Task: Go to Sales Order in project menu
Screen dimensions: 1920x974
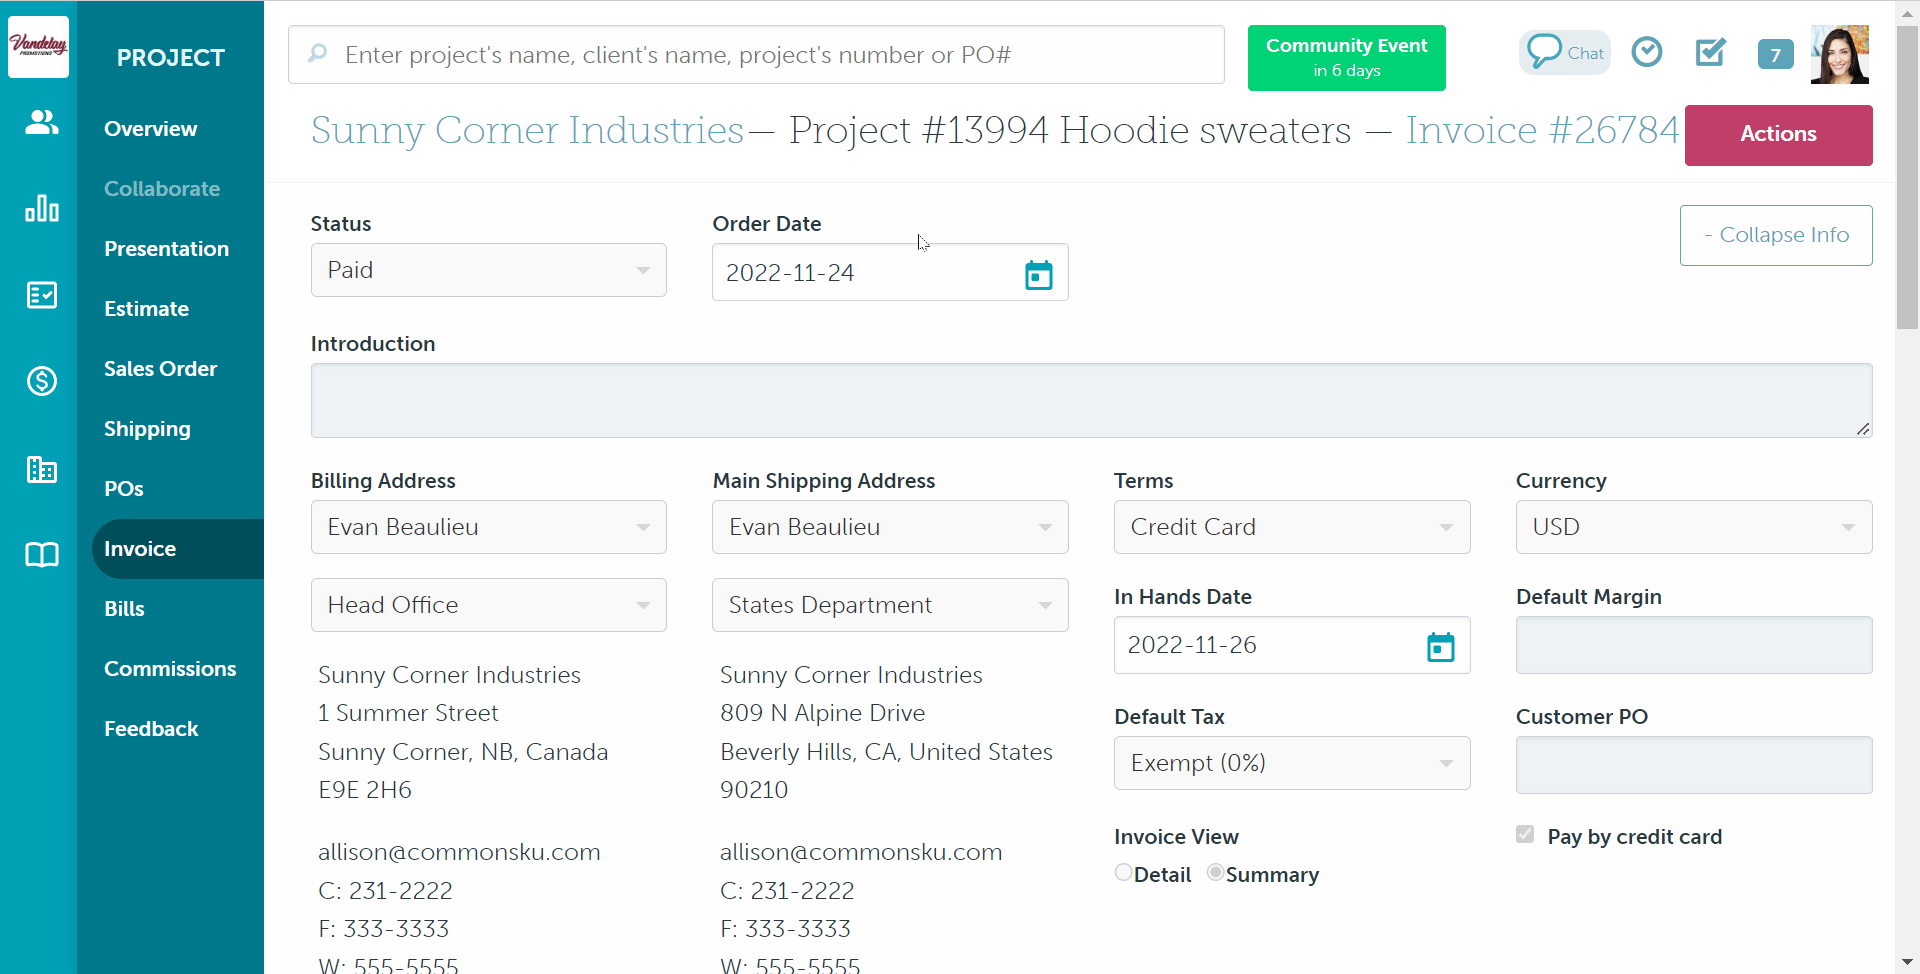Action: [160, 369]
